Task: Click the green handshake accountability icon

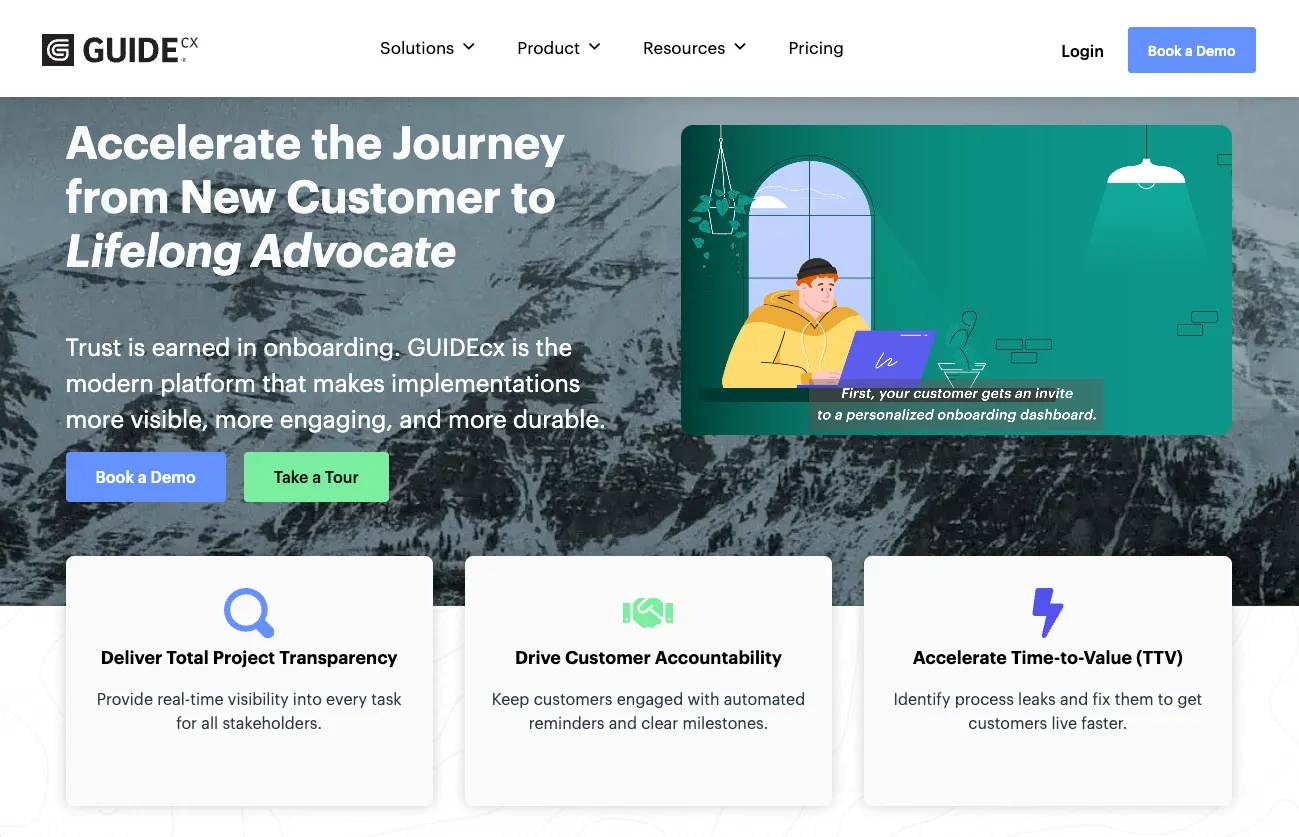Action: point(648,612)
